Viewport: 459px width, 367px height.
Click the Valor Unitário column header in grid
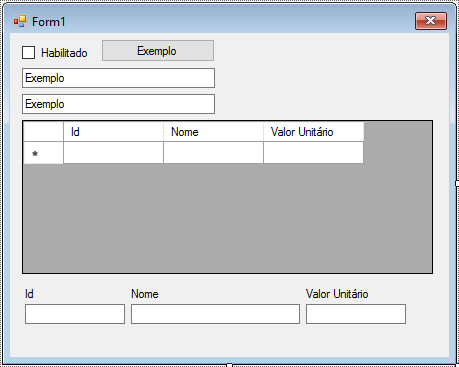[314, 132]
